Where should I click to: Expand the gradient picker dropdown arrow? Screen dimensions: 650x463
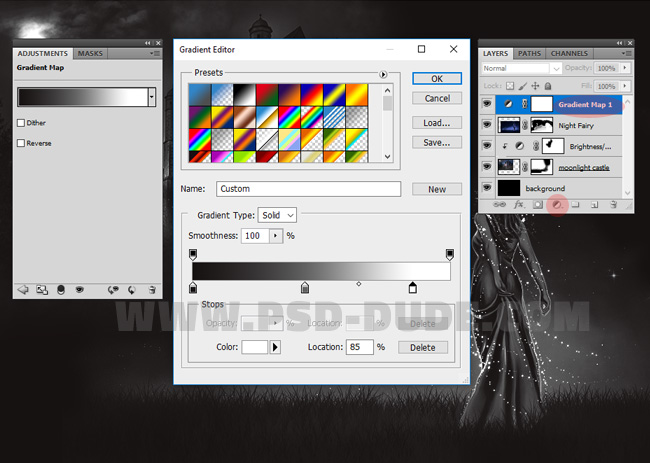pos(151,97)
